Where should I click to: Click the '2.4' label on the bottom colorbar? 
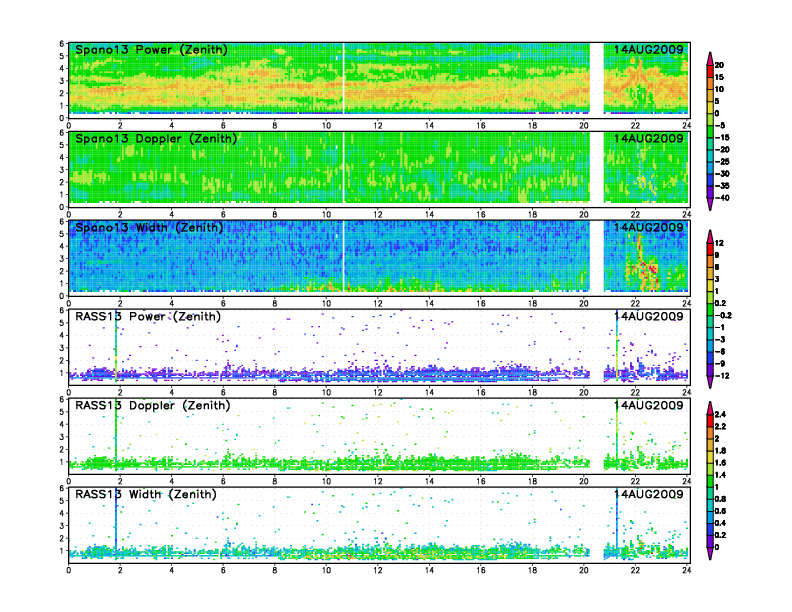click(x=720, y=414)
